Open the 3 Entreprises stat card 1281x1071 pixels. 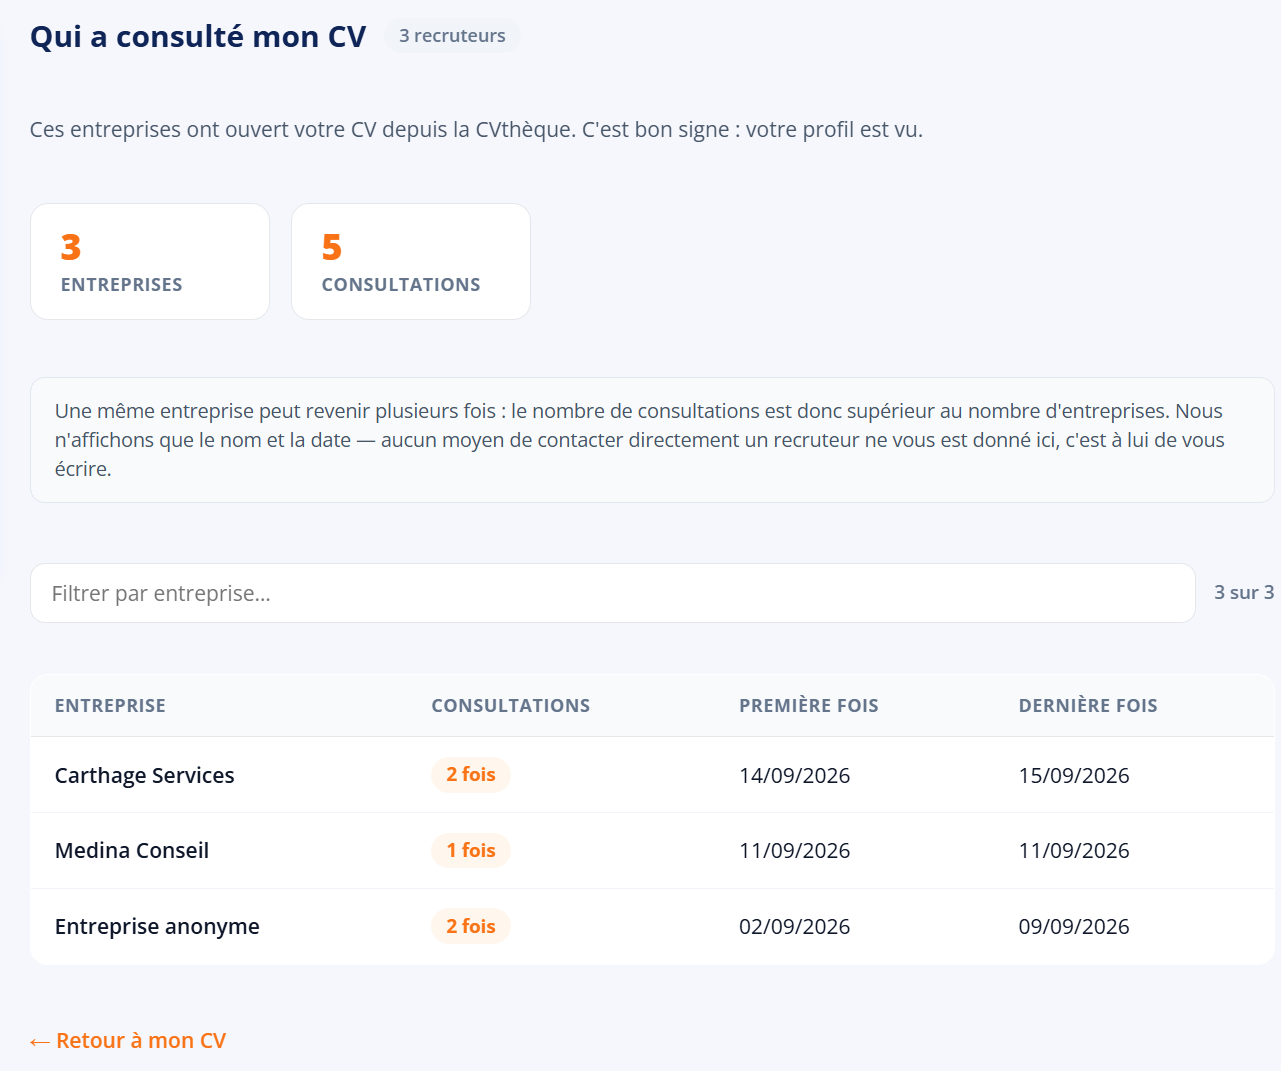tap(150, 262)
